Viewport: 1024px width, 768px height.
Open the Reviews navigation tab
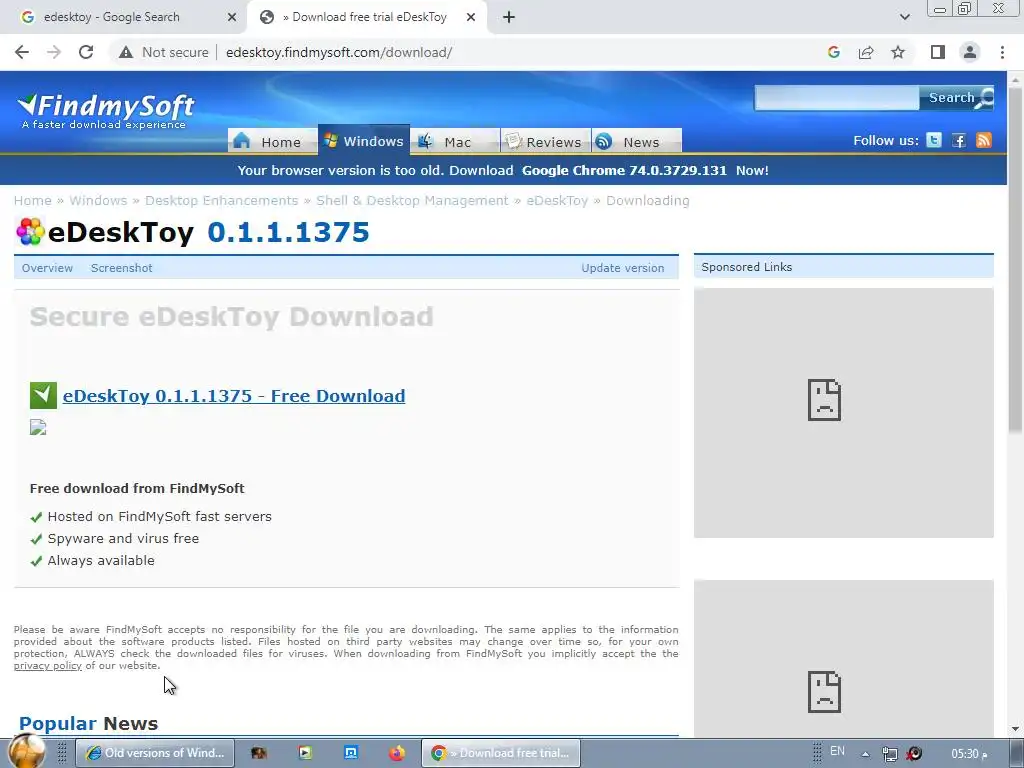545,141
